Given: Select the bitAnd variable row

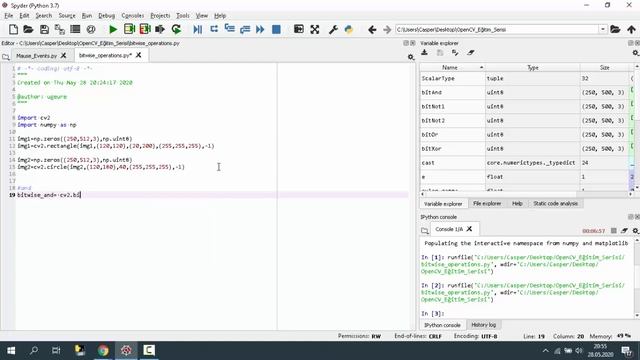Looking at the screenshot, I should (525, 93).
